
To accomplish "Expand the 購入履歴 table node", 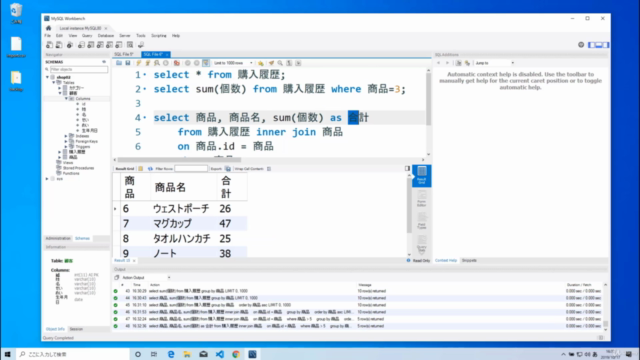I will click(60, 152).
